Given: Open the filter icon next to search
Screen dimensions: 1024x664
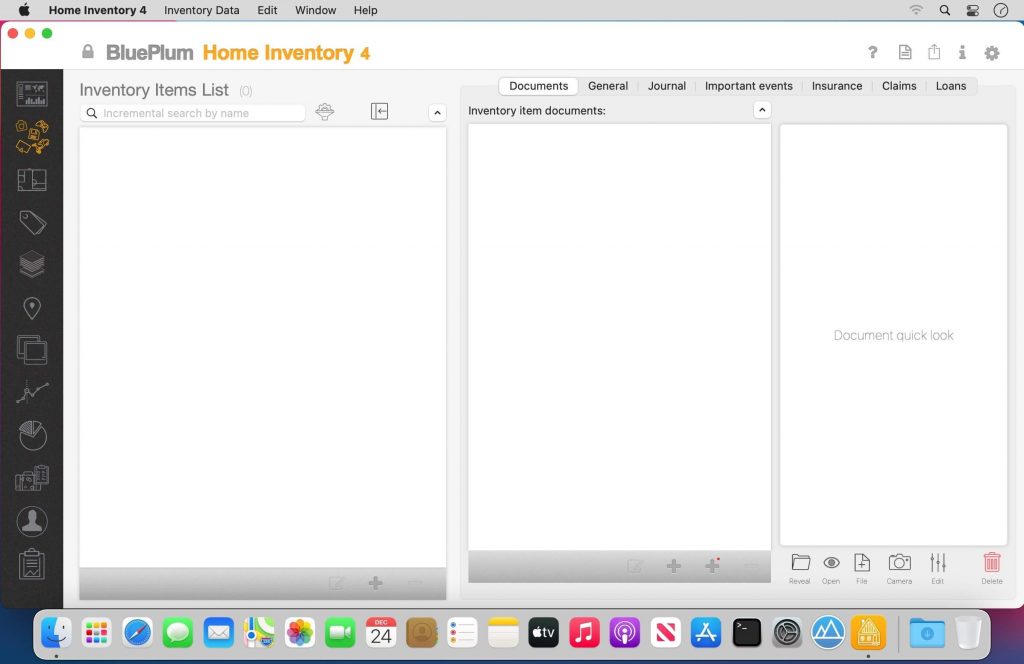Looking at the screenshot, I should coord(325,112).
